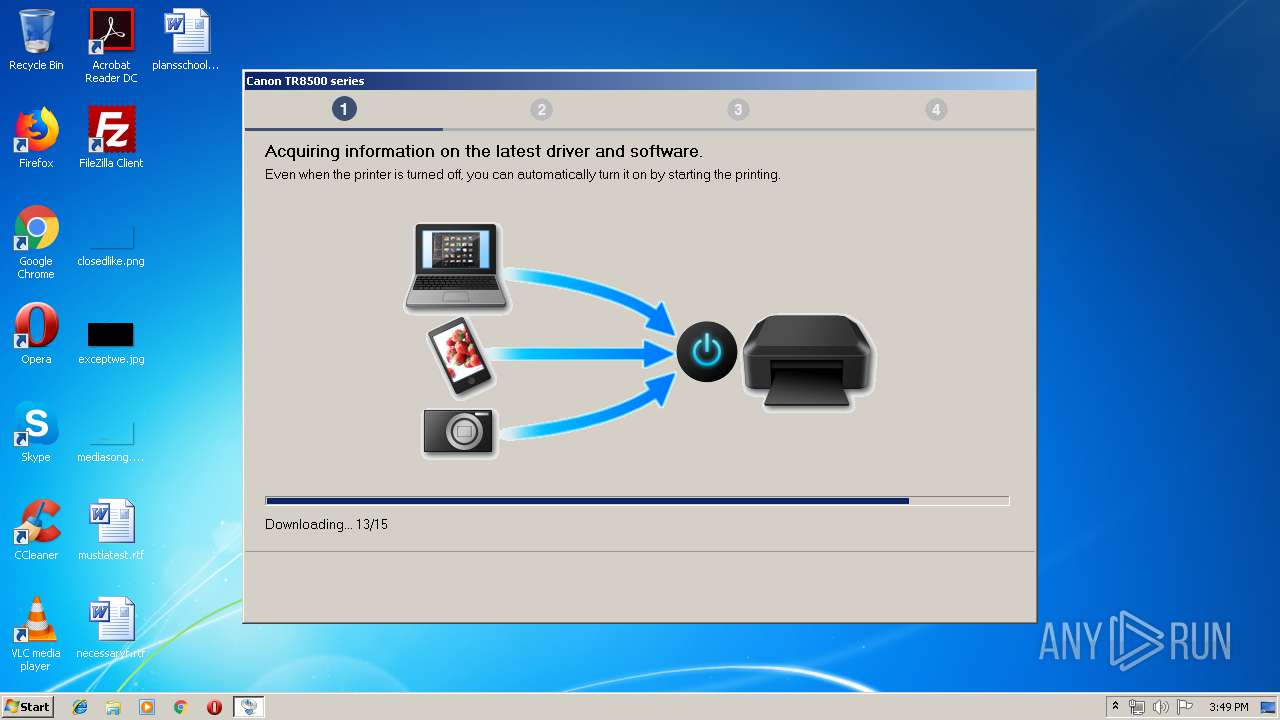Open the Opera desktop shortcut
Screen dimensions: 1280x720
[x=36, y=334]
